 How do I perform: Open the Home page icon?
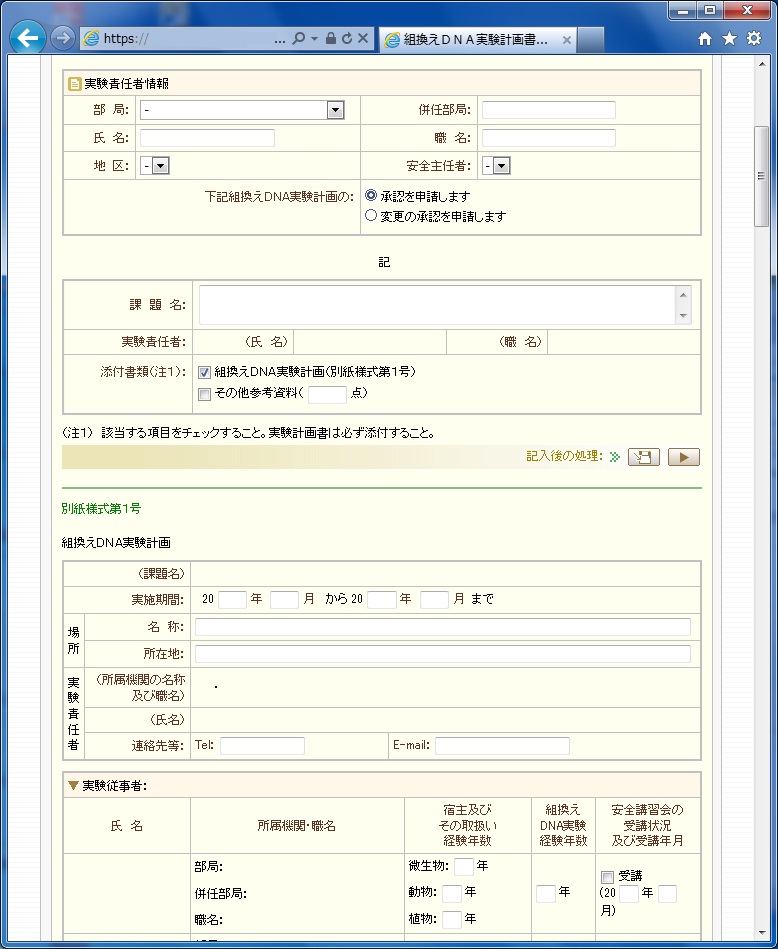705,39
